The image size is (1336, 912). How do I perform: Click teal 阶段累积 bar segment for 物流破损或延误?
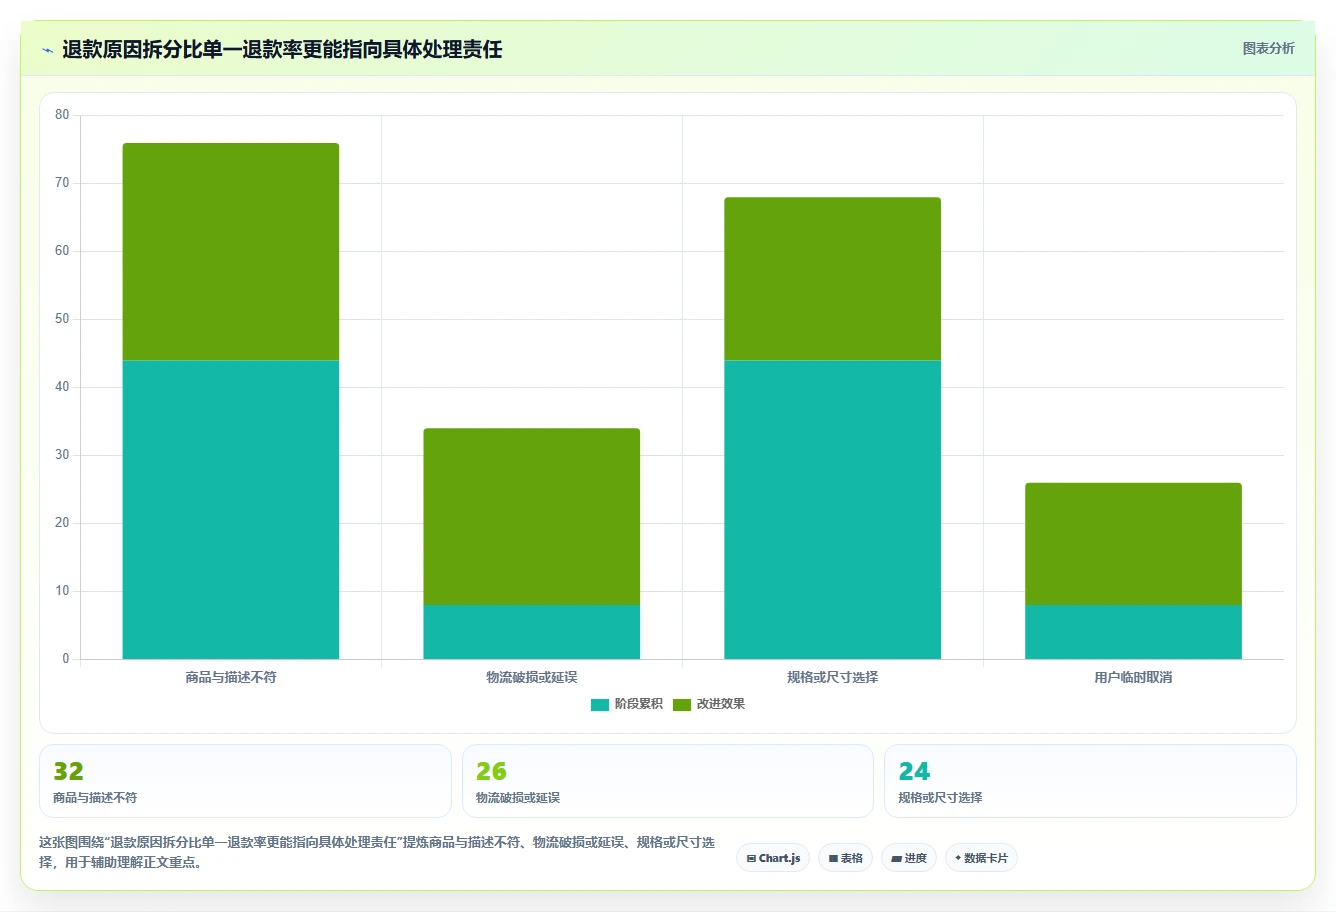click(532, 632)
